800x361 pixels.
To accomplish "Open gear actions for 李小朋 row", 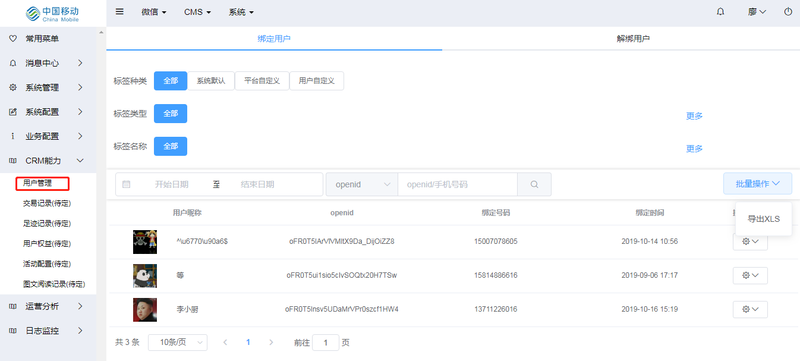I will coord(750,310).
